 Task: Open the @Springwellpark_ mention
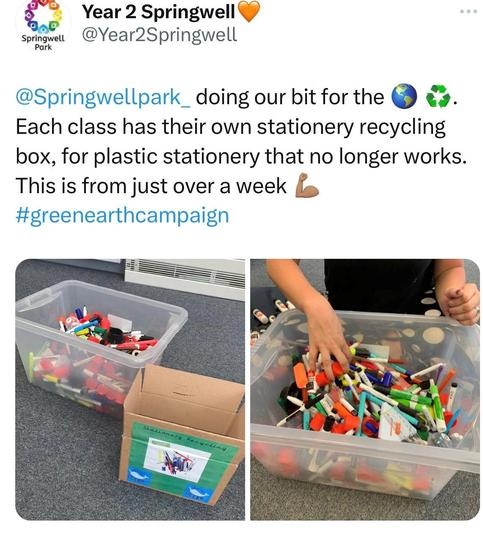coord(103,97)
